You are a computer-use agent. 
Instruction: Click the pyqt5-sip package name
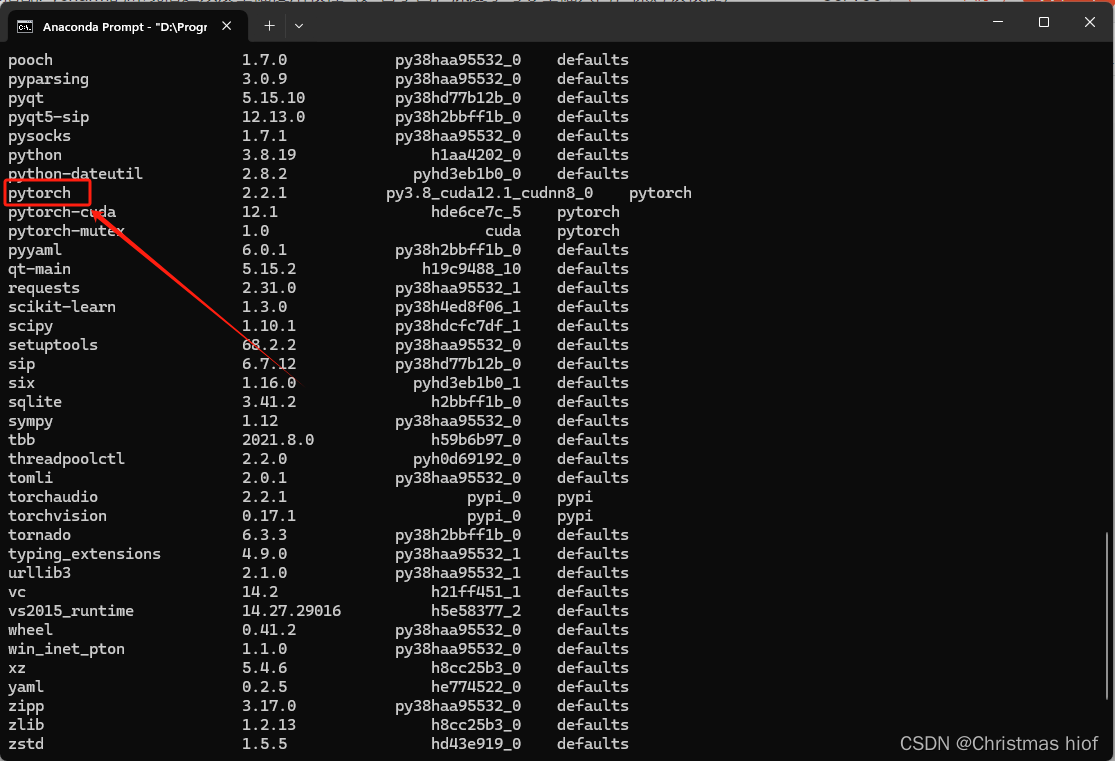click(48, 117)
